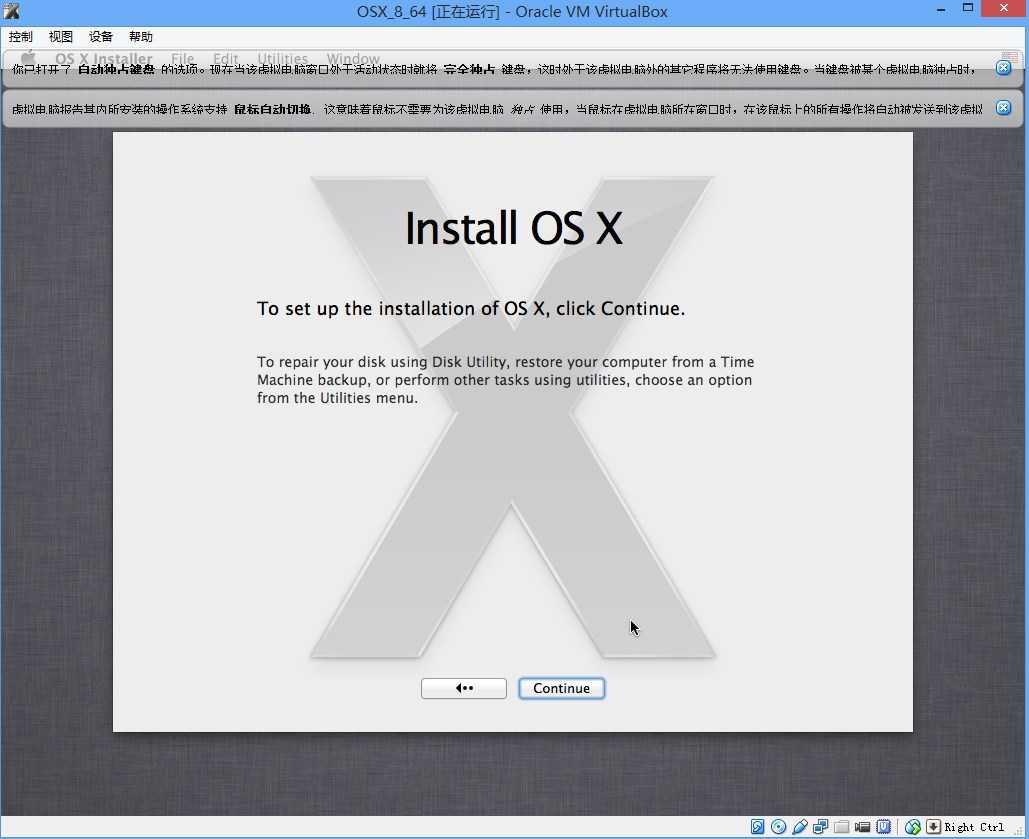
Task: Click the mouse integration status icon
Action: pyautogui.click(x=913, y=827)
